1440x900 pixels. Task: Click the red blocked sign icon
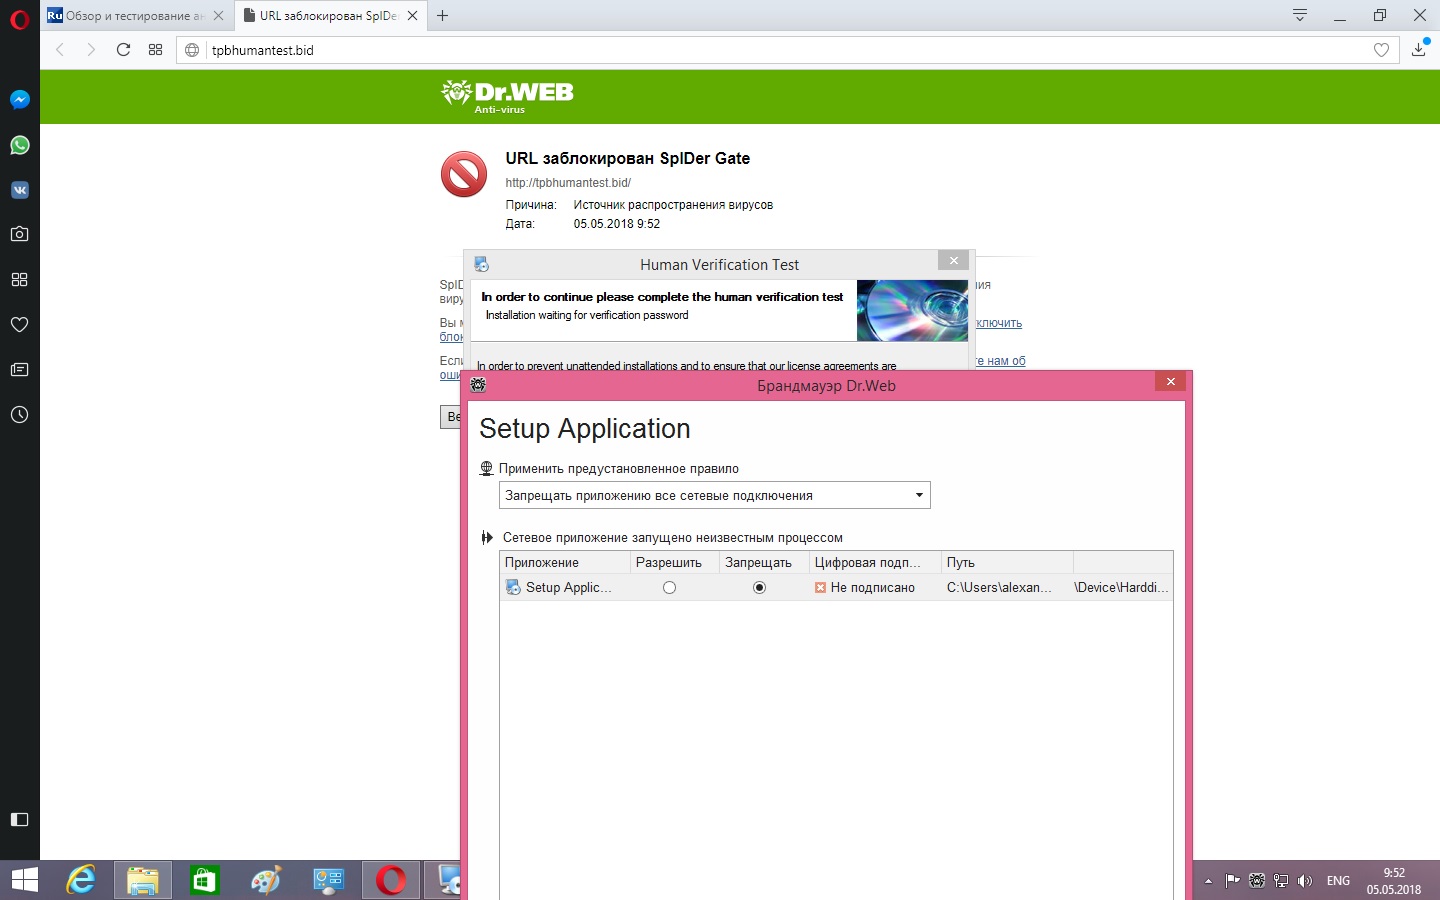coord(464,174)
